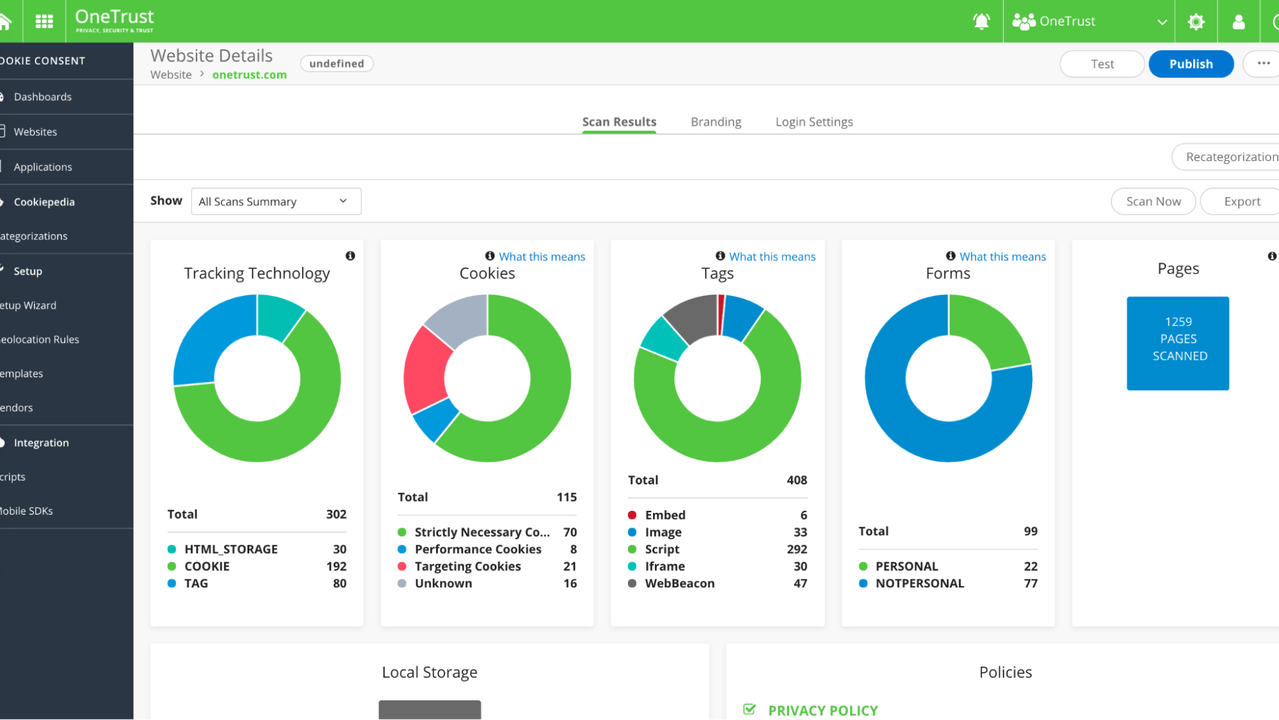The image size is (1279, 720).
Task: Open the All Scans Summary dropdown
Action: [275, 201]
